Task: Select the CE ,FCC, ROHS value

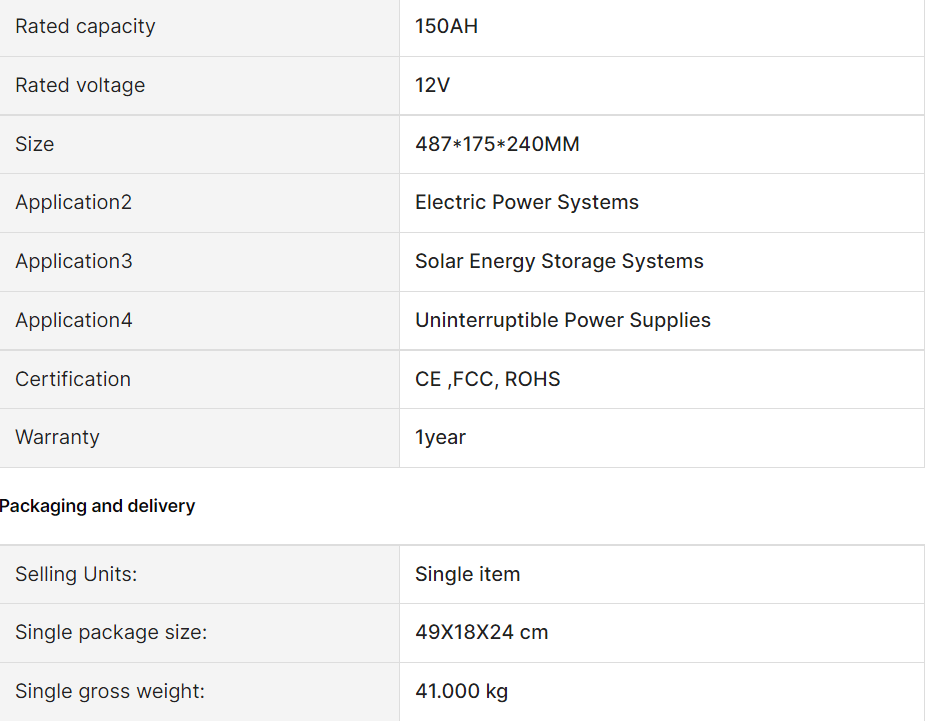Action: point(488,380)
